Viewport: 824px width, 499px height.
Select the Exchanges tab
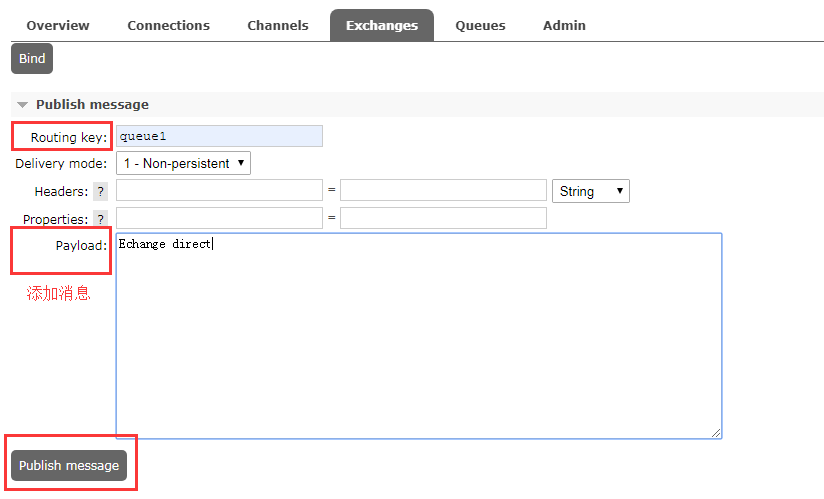pos(382,25)
